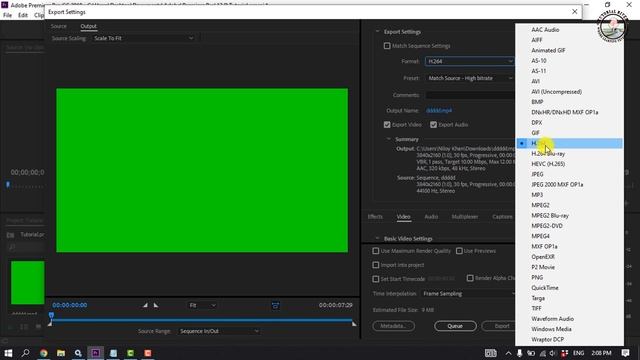Click the current timecode 00:00:00:00
640x360 pixels.
coord(70,305)
